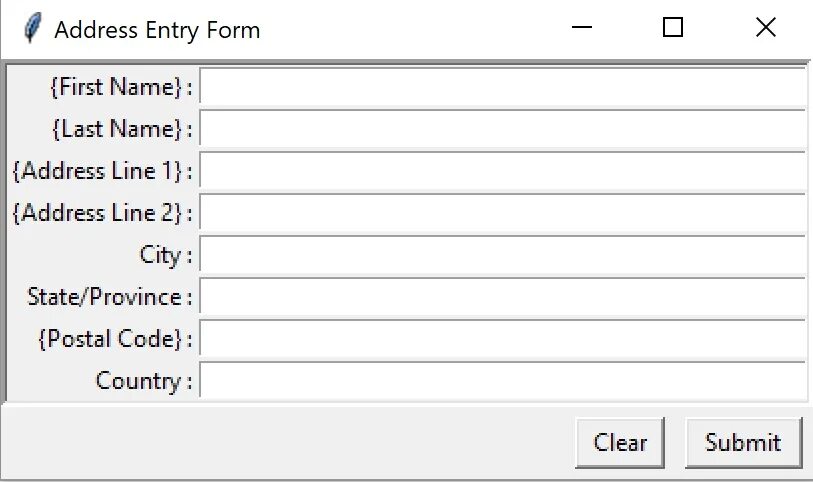Click the Tk feather icon in the title bar
813x482 pixels.
click(32, 28)
